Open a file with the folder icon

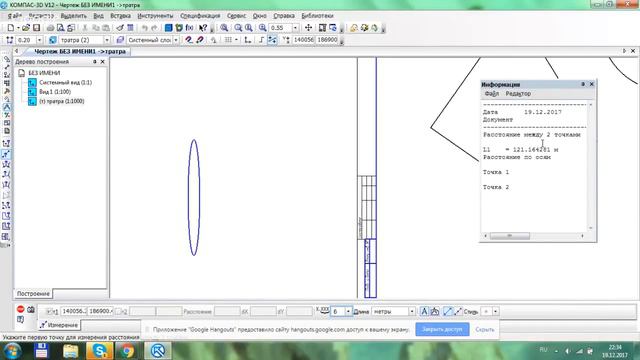[x=26, y=28]
